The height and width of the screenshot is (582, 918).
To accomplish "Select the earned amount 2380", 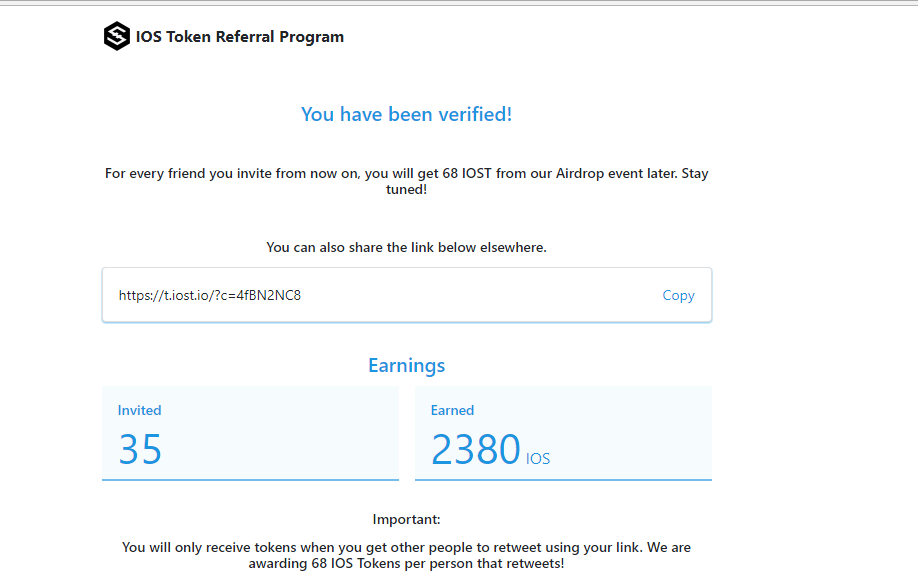I will click(475, 450).
